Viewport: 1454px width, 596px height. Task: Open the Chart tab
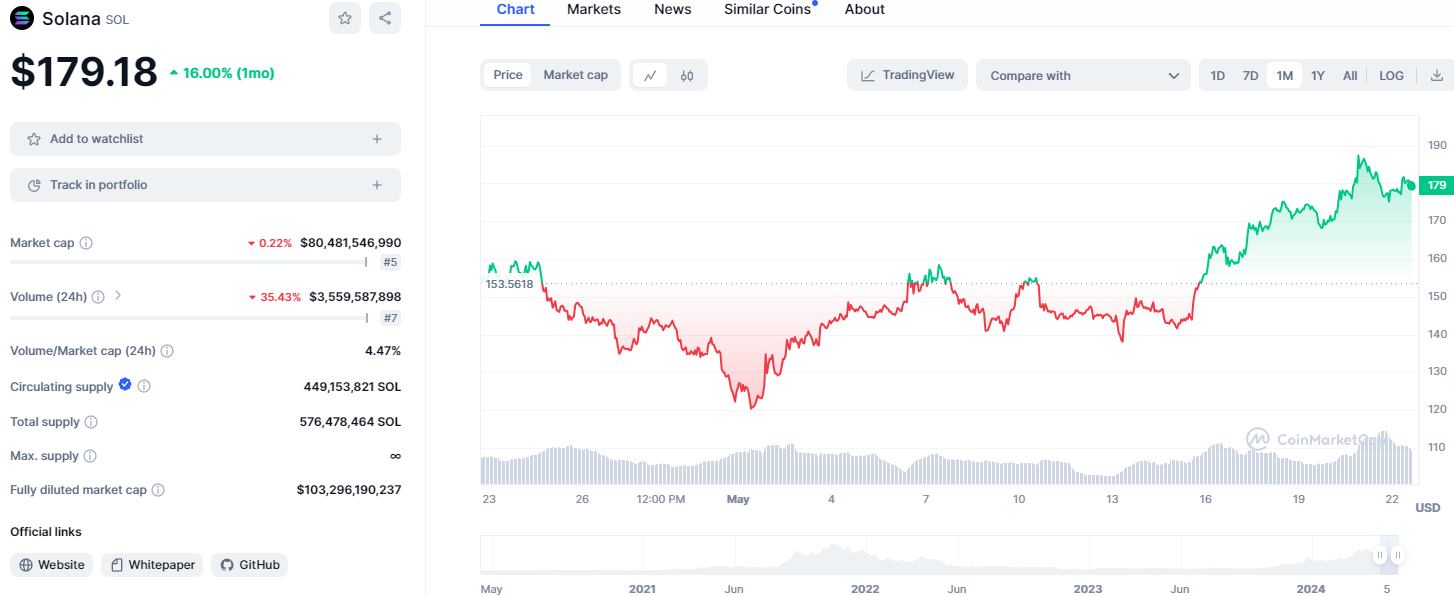click(516, 10)
